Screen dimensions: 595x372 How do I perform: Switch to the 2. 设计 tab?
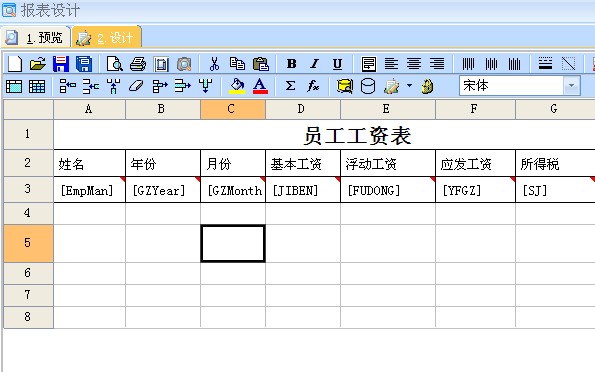[107, 37]
